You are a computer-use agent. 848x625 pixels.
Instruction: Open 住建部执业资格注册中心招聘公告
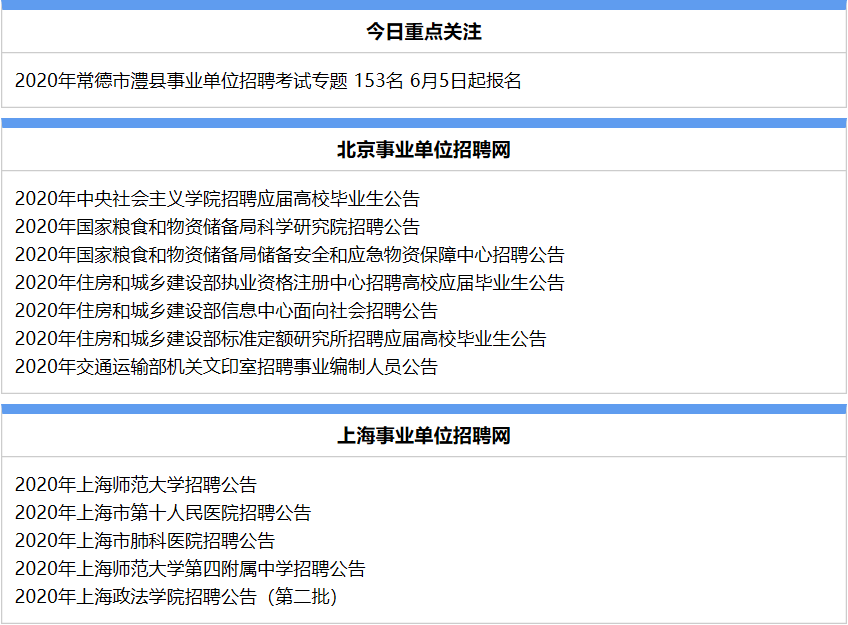click(289, 283)
